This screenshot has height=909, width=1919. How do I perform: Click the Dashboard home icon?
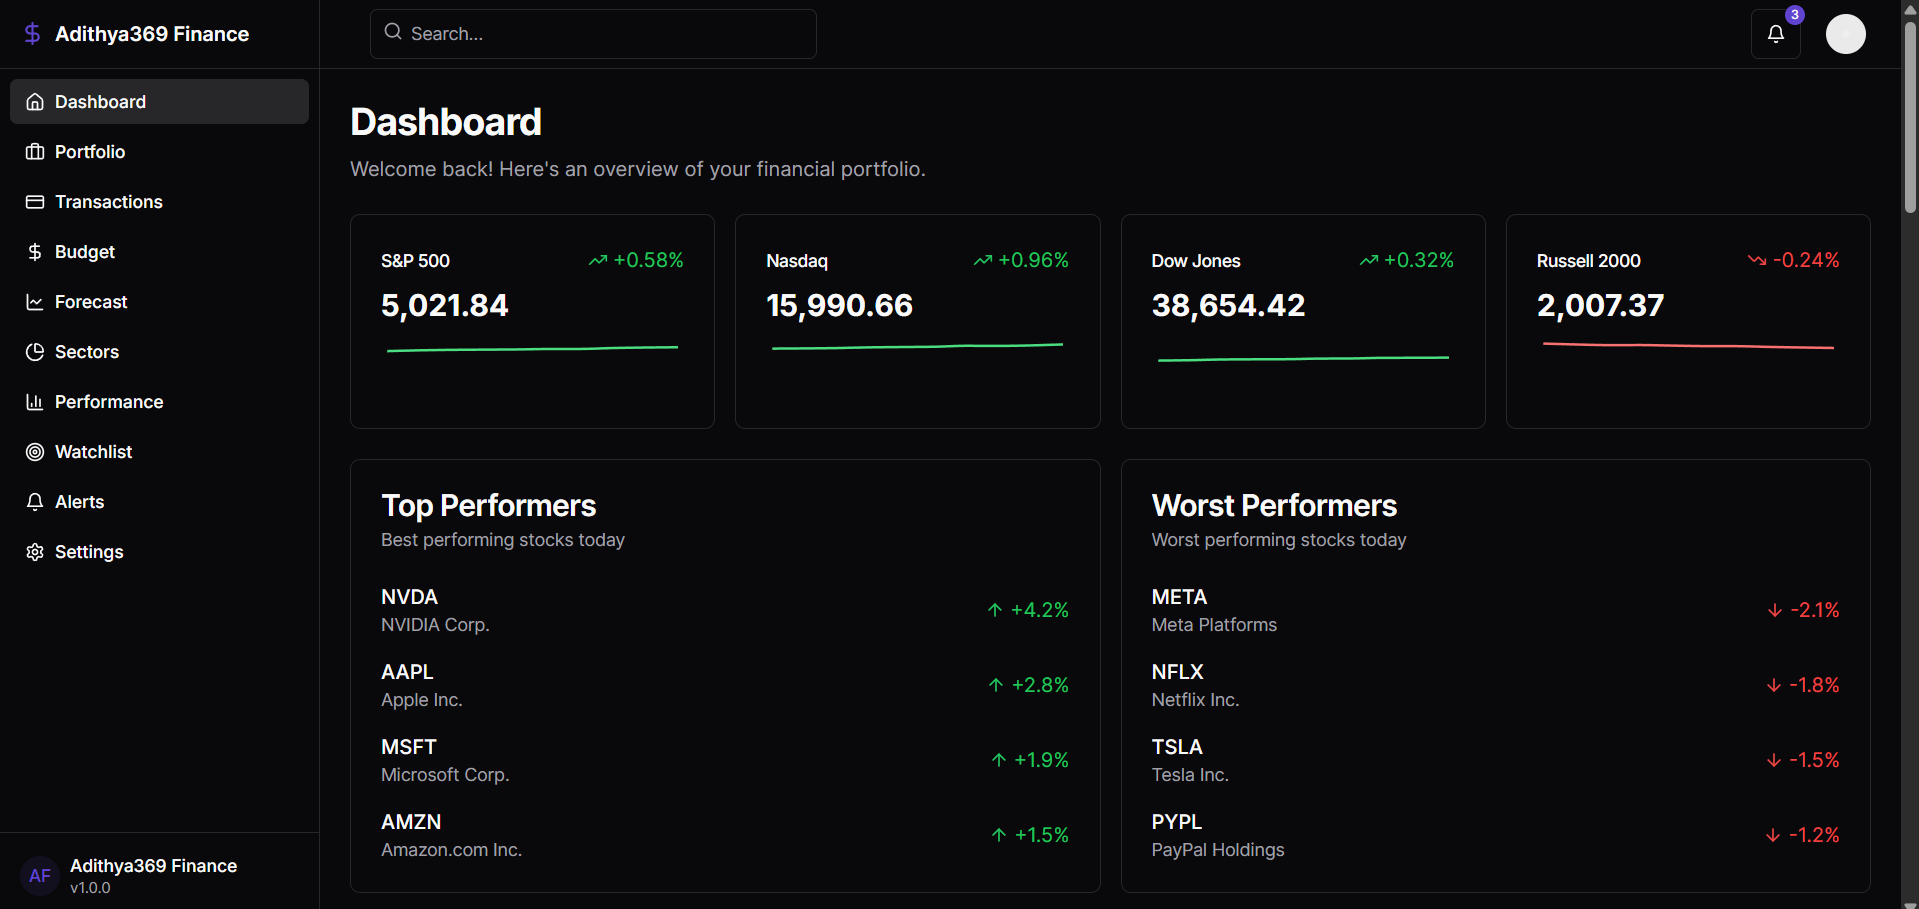34,101
